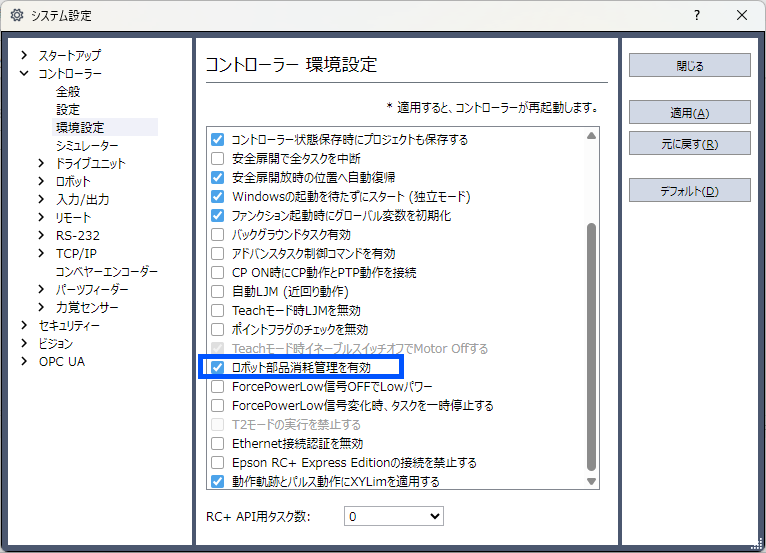Viewport: 766px width, 553px height.
Task: Expand the 力覚センサー node
Action: [x=41, y=307]
